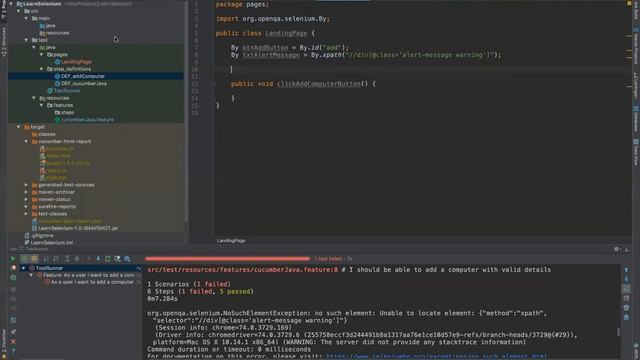640x360 pixels.
Task: Sort test results by duration
Action: [x=56, y=259]
